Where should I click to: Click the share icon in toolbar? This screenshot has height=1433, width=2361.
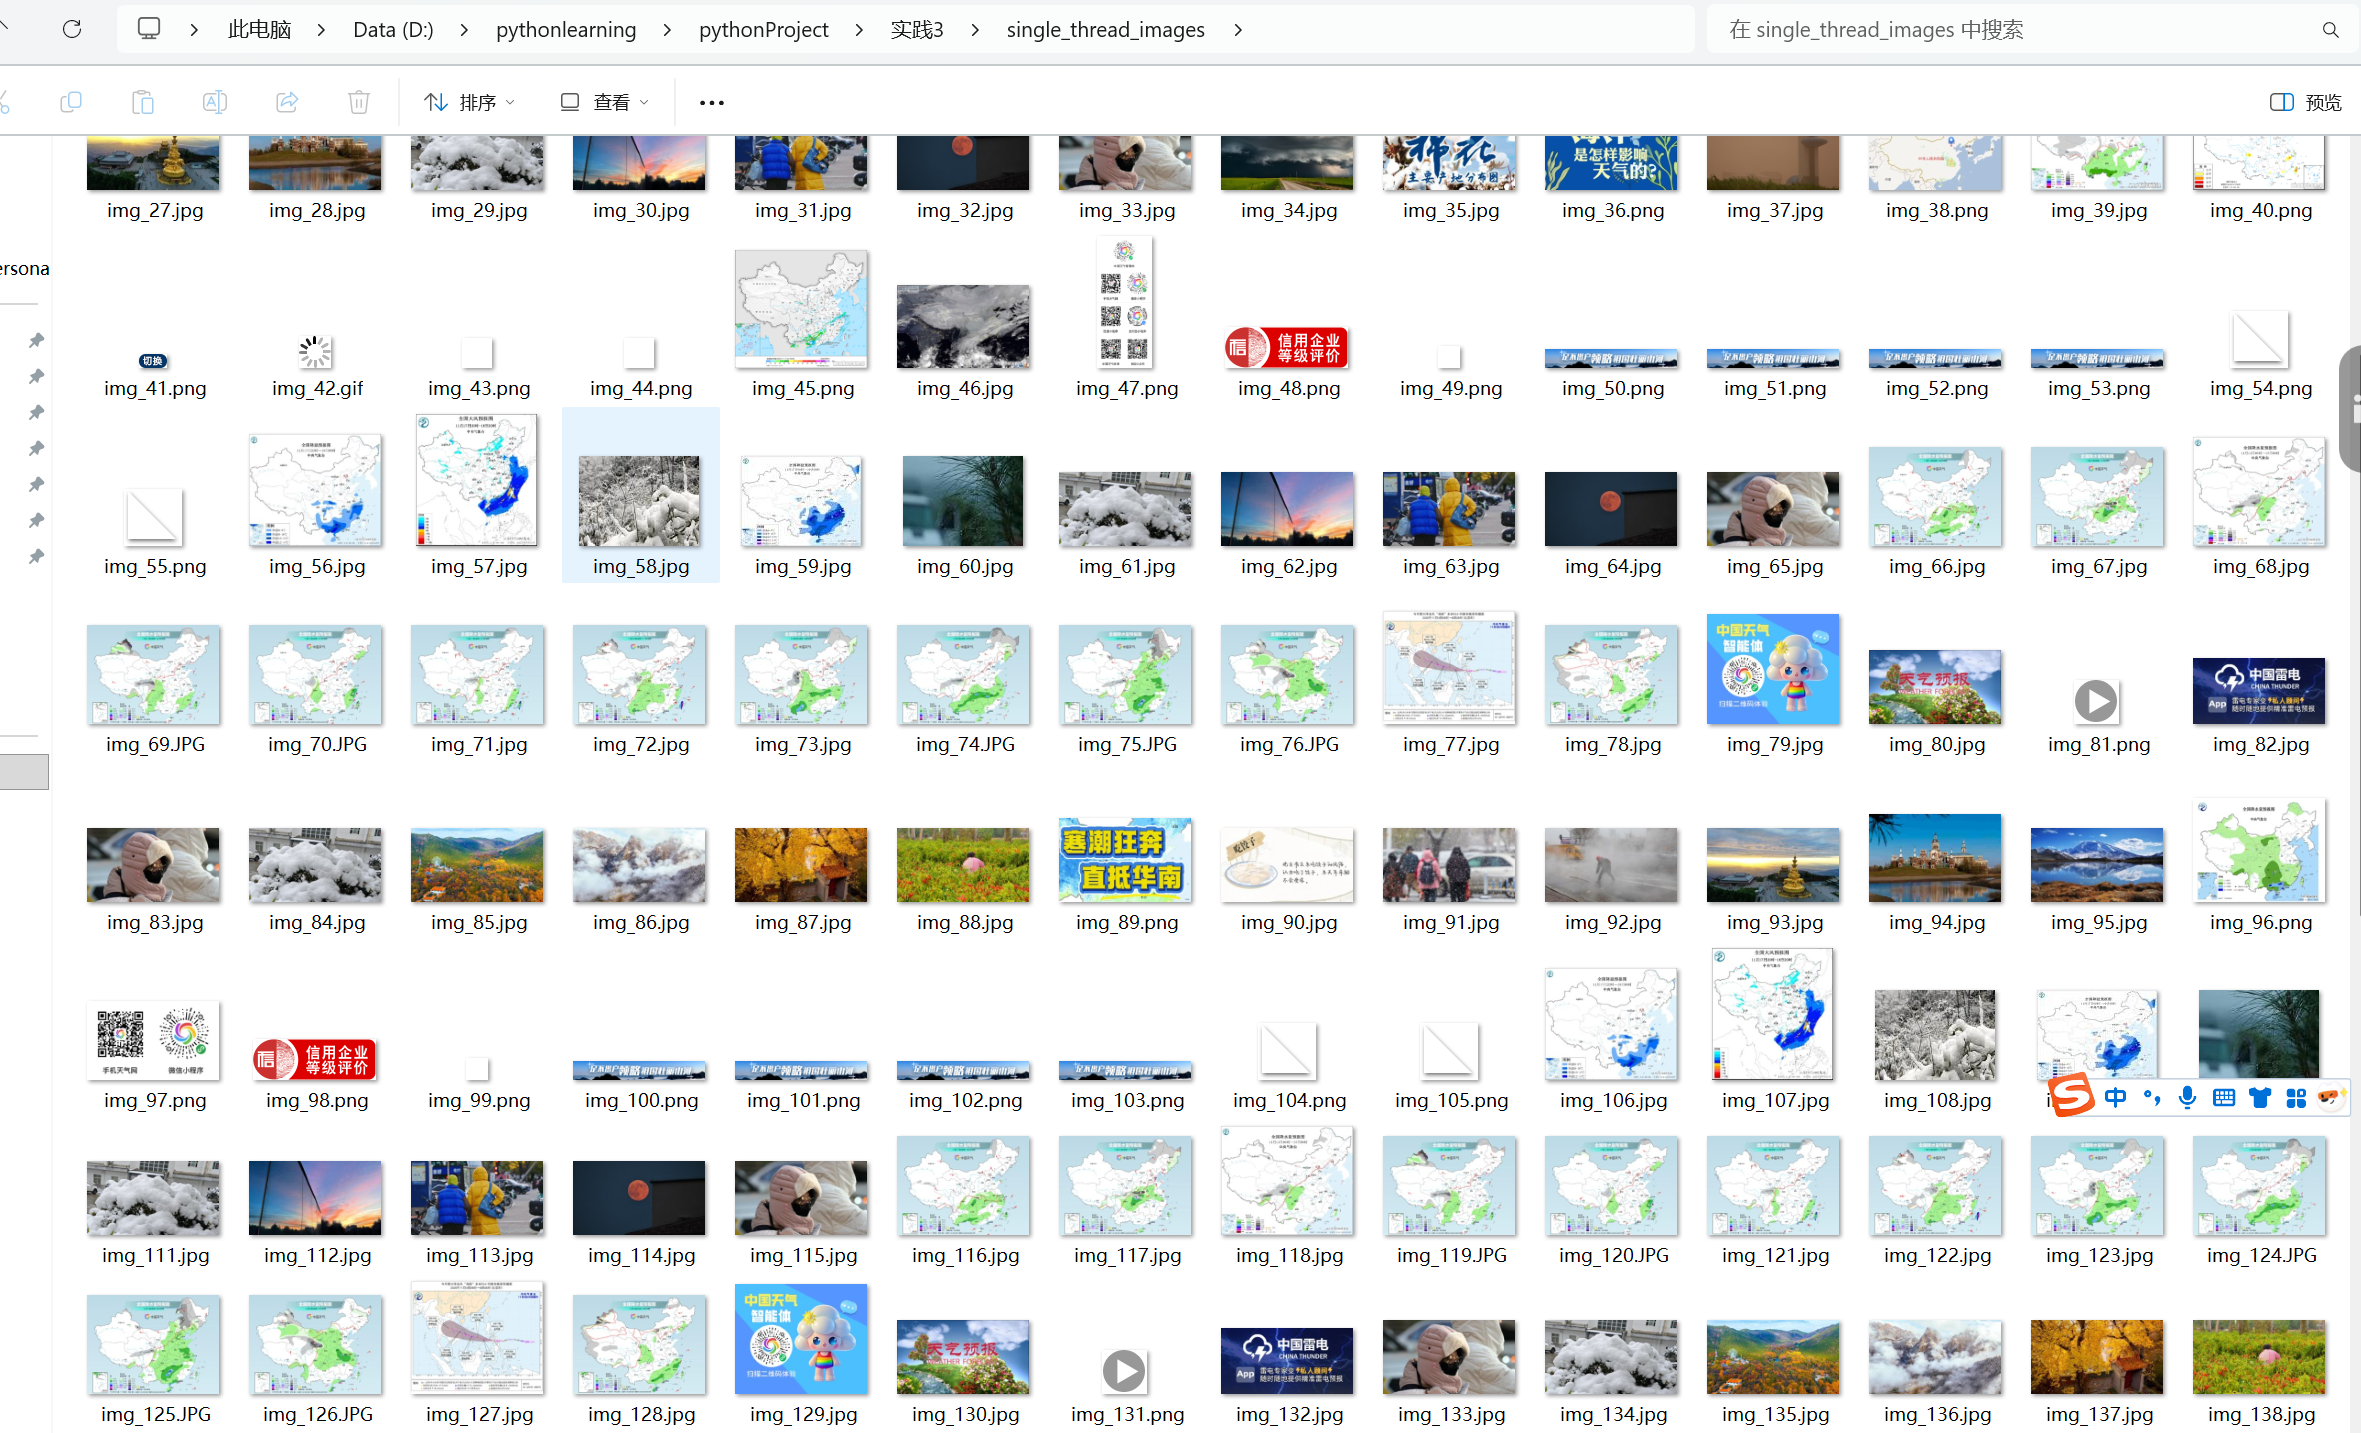coord(287,102)
